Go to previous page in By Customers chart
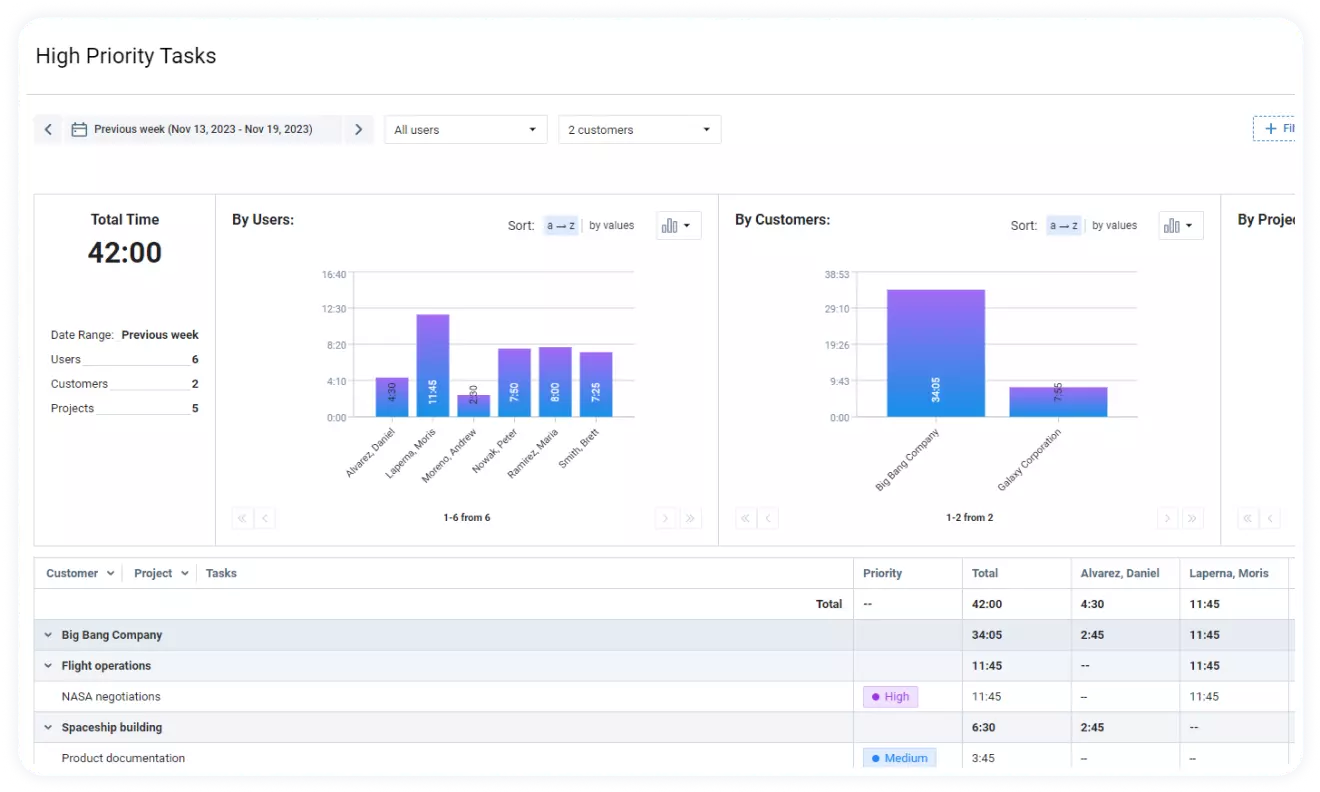1320x792 pixels. tap(768, 518)
